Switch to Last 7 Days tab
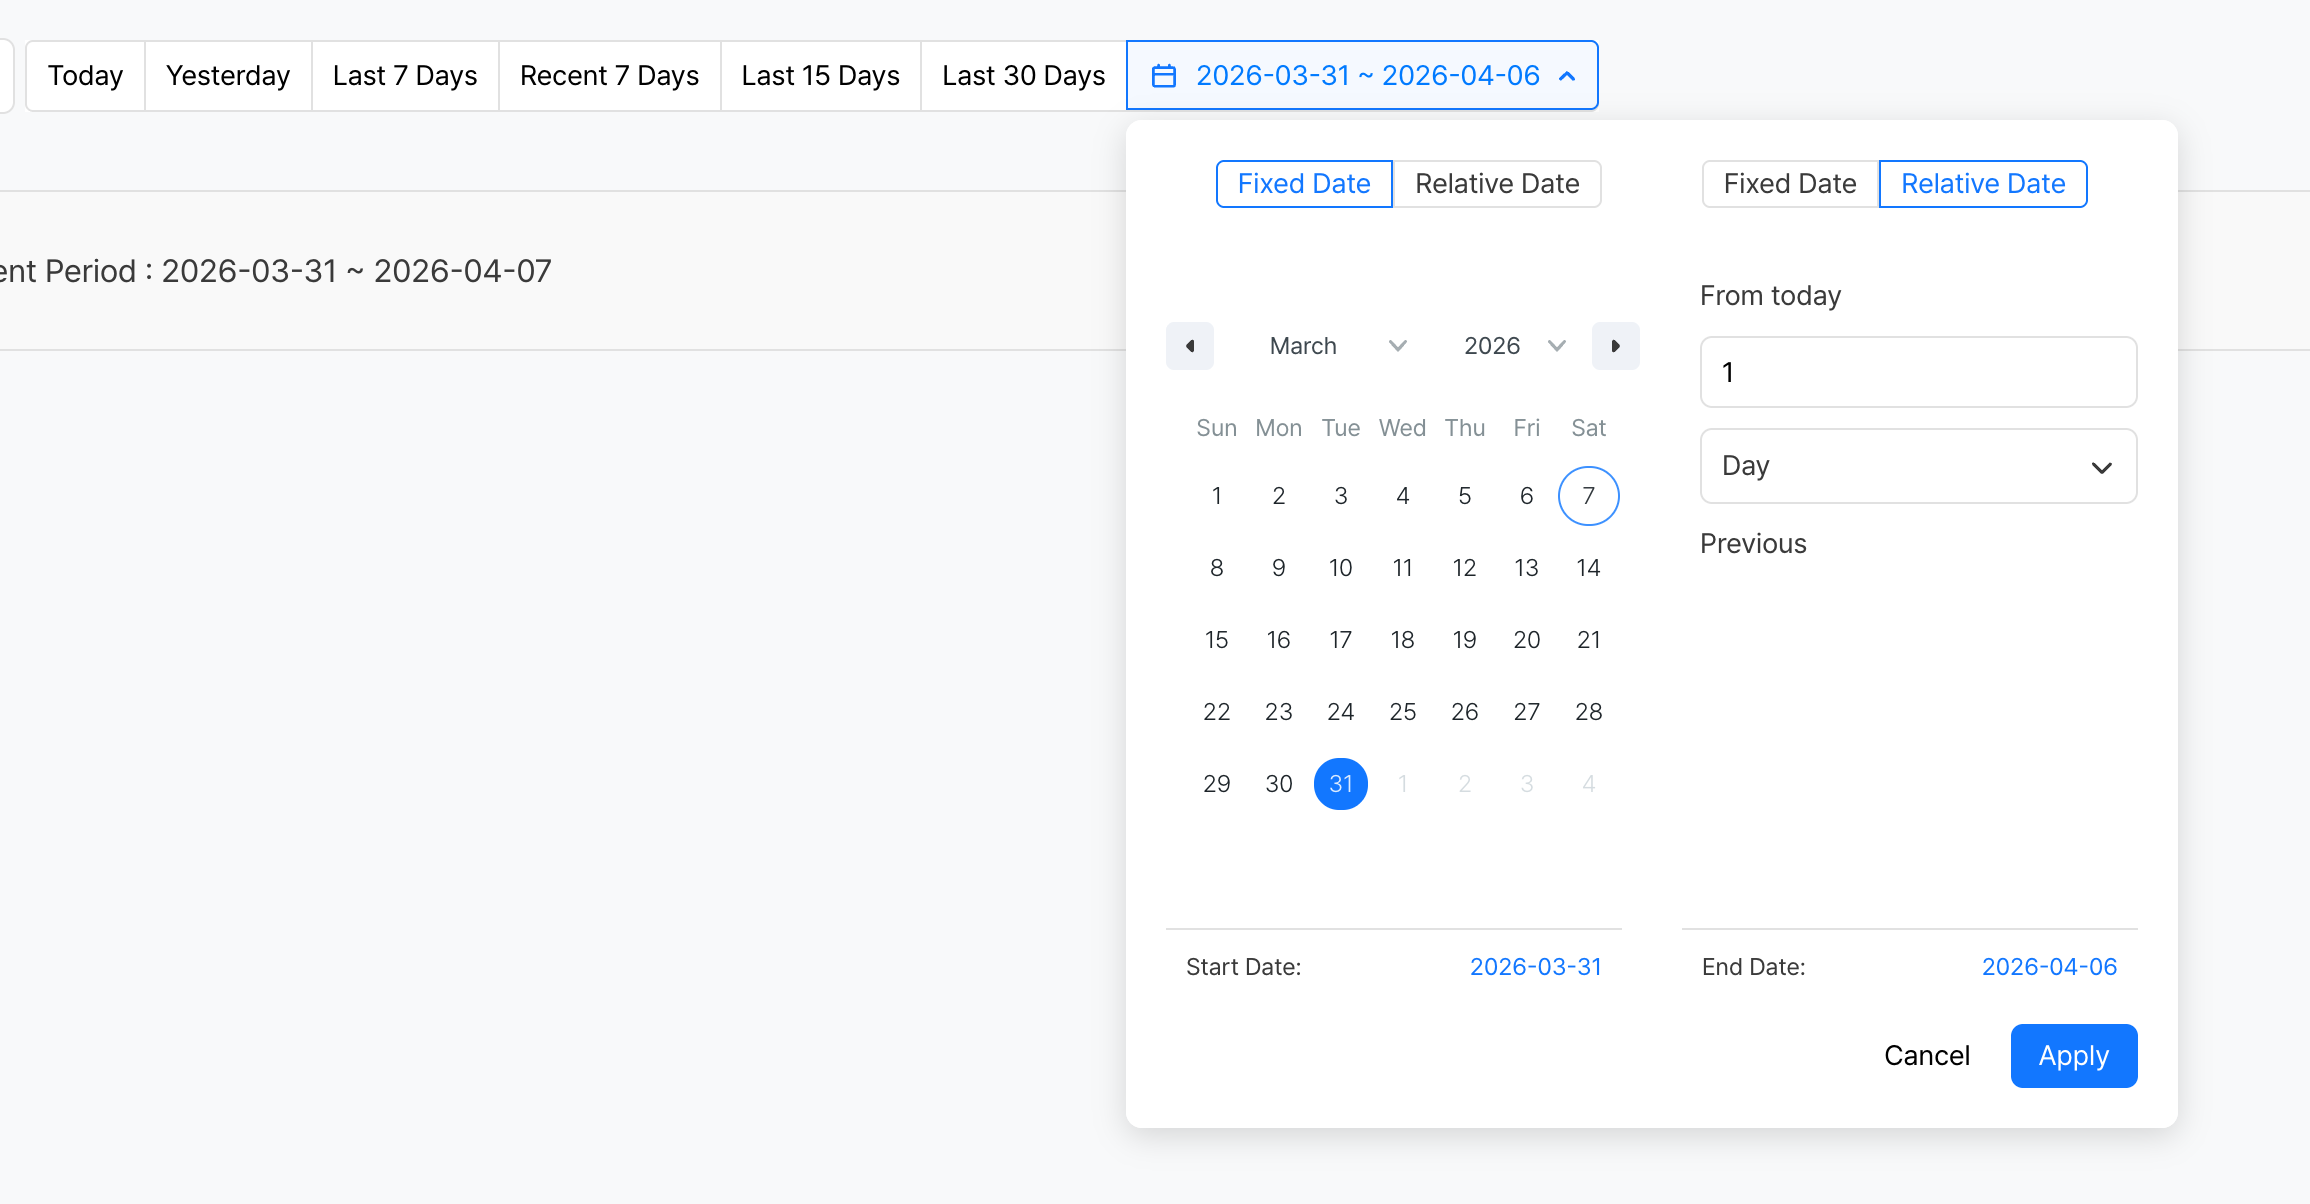 click(x=405, y=76)
